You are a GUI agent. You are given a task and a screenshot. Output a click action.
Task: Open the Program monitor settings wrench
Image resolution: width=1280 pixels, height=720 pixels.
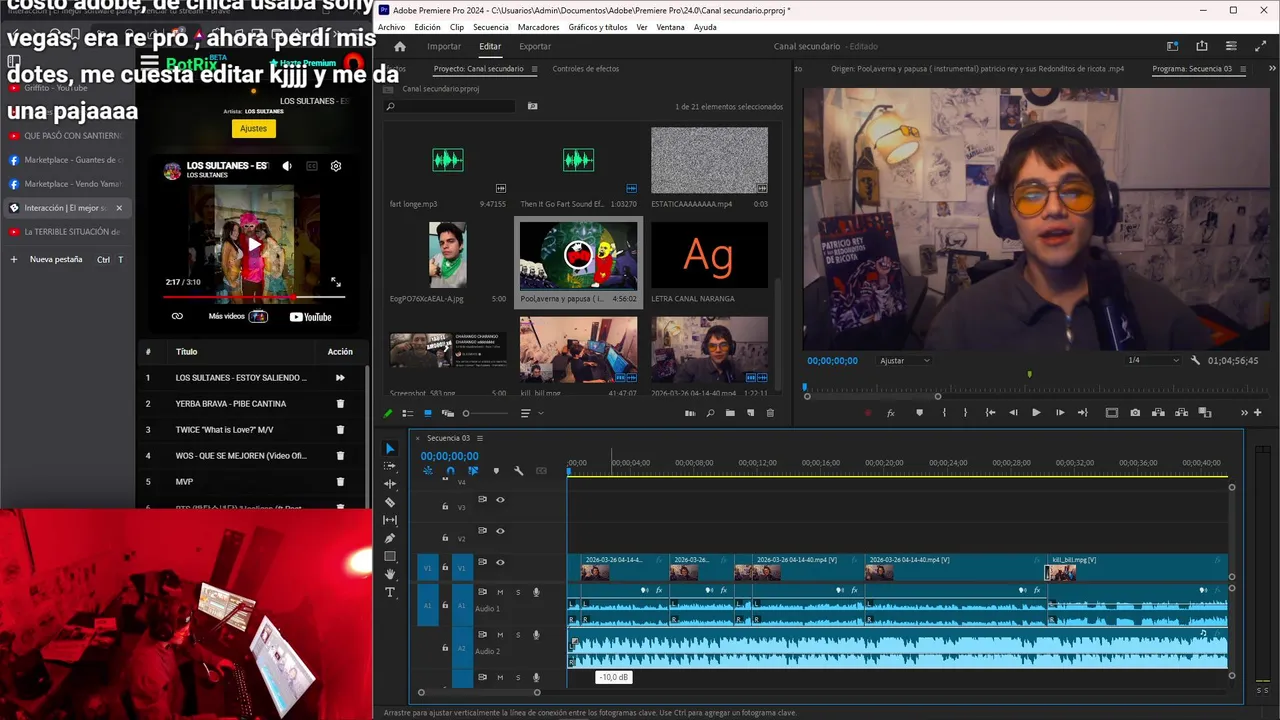pos(1195,360)
